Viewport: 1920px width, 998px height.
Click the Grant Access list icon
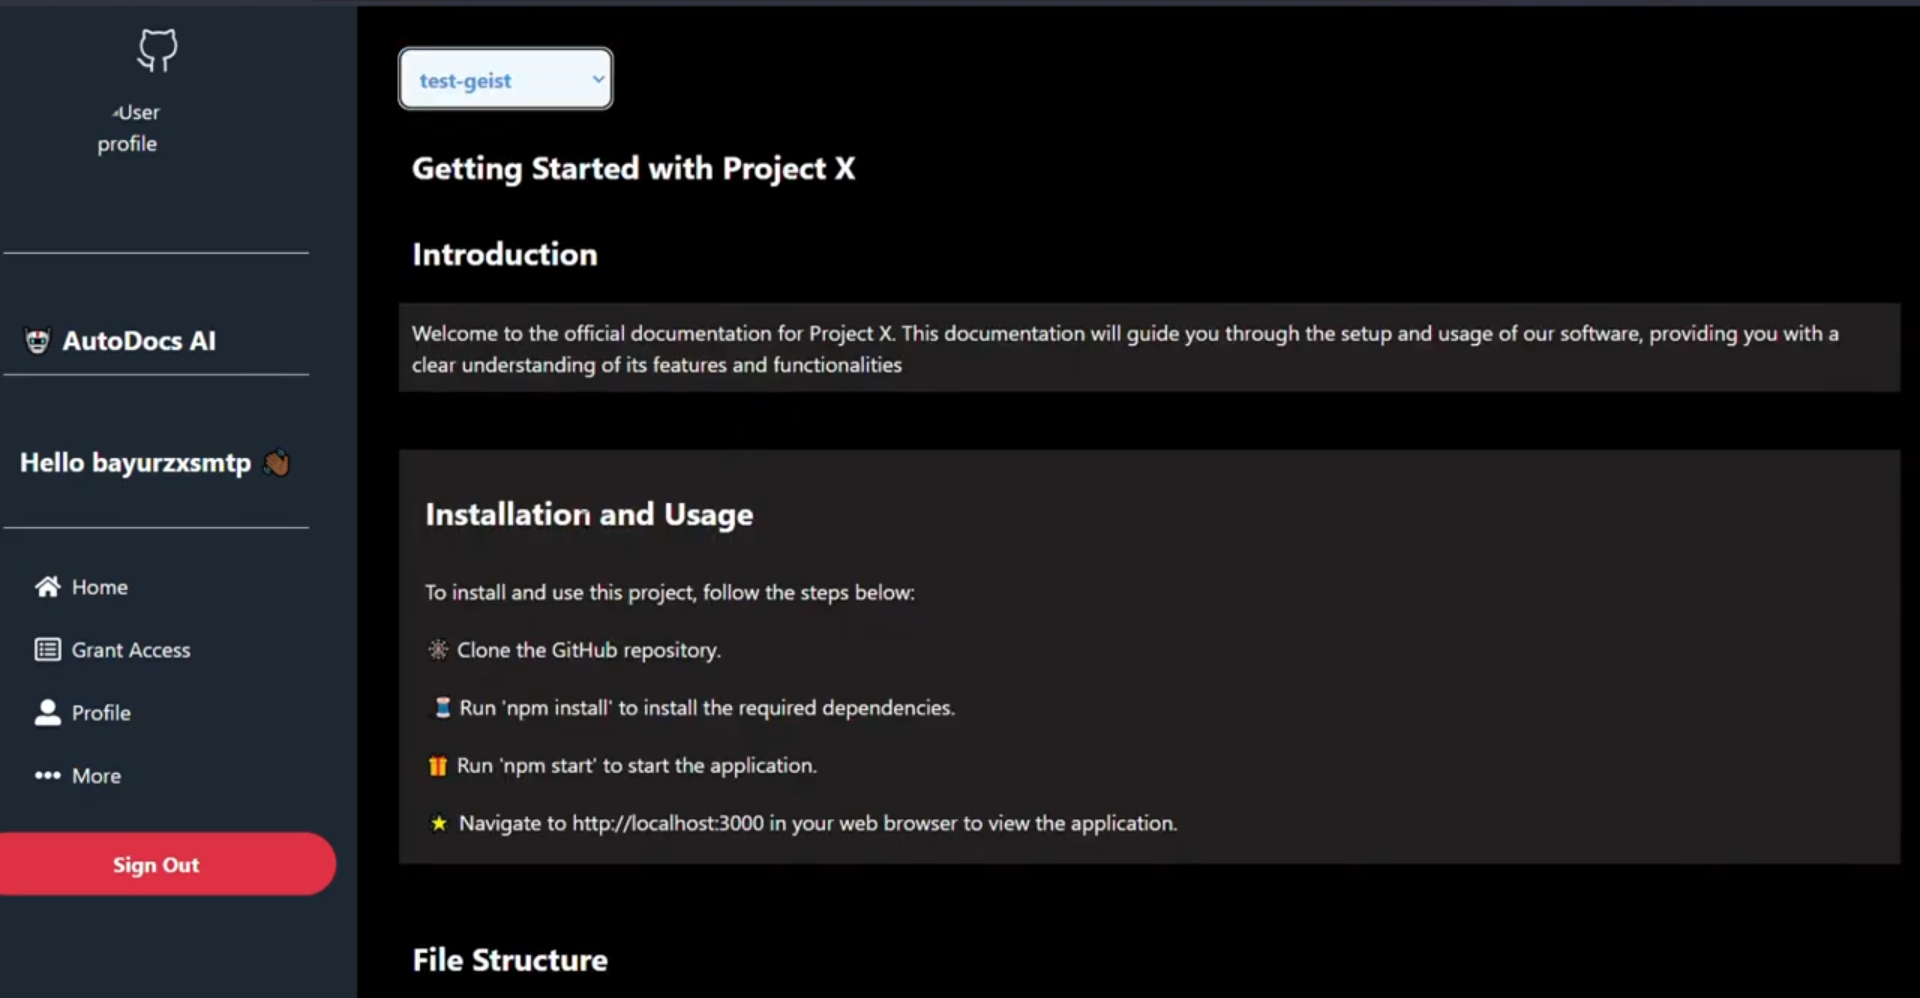pyautogui.click(x=47, y=650)
